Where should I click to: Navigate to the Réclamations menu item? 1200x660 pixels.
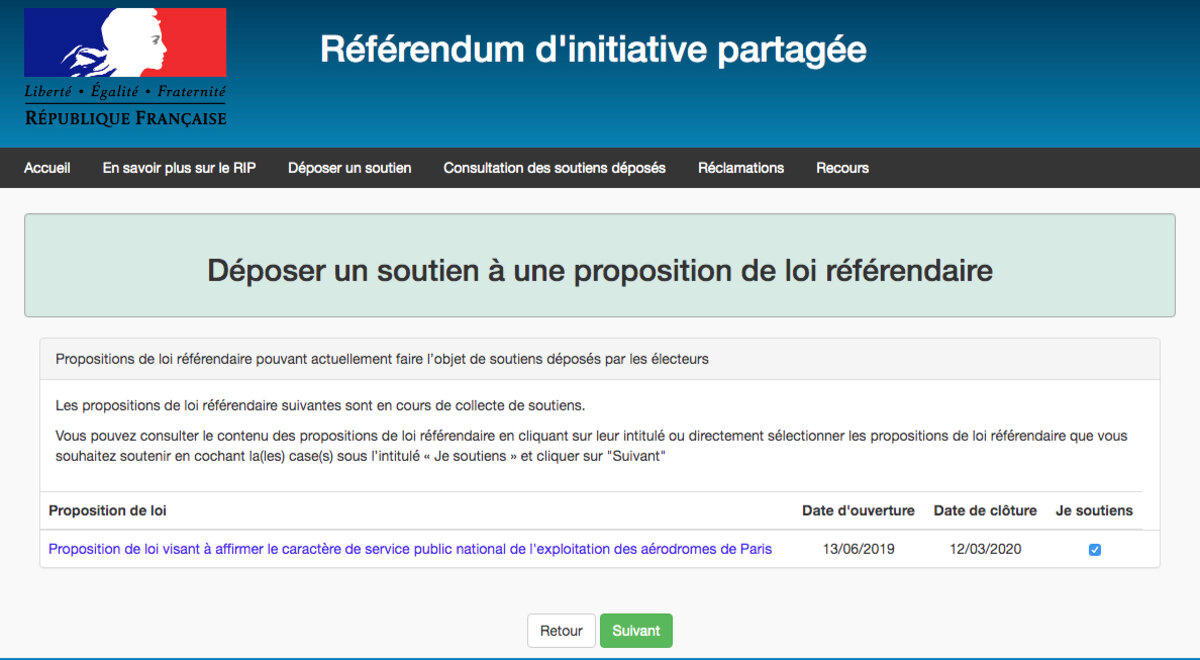740,168
